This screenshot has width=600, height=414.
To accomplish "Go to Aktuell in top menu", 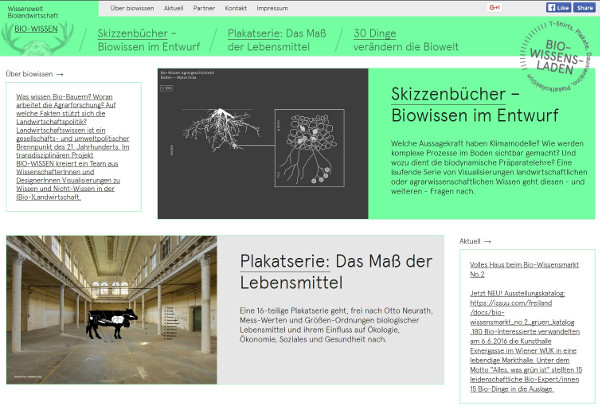I will coord(173,7).
